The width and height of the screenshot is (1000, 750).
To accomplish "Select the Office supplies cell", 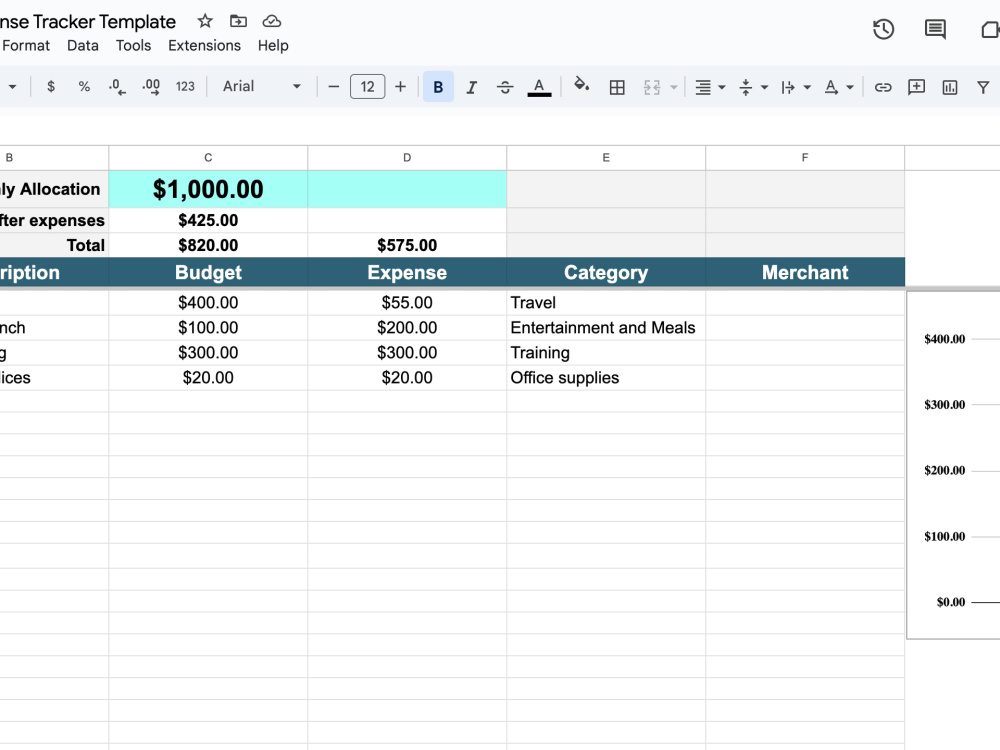I will point(606,378).
